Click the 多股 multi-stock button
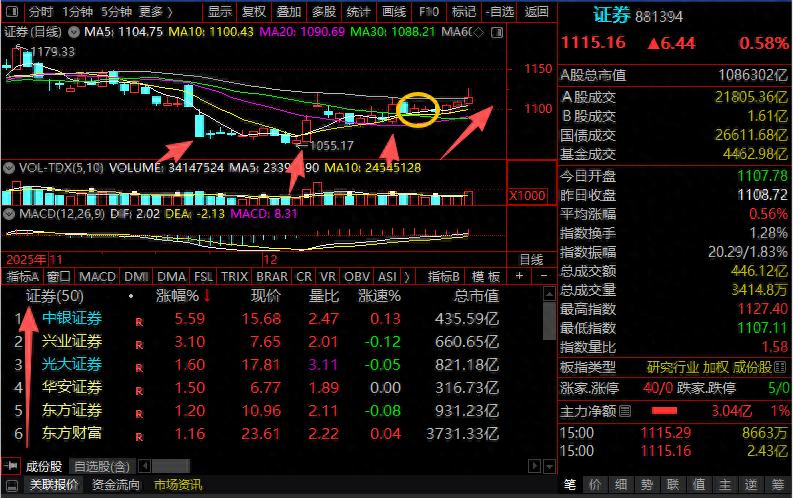Image resolution: width=793 pixels, height=498 pixels. pyautogui.click(x=324, y=11)
